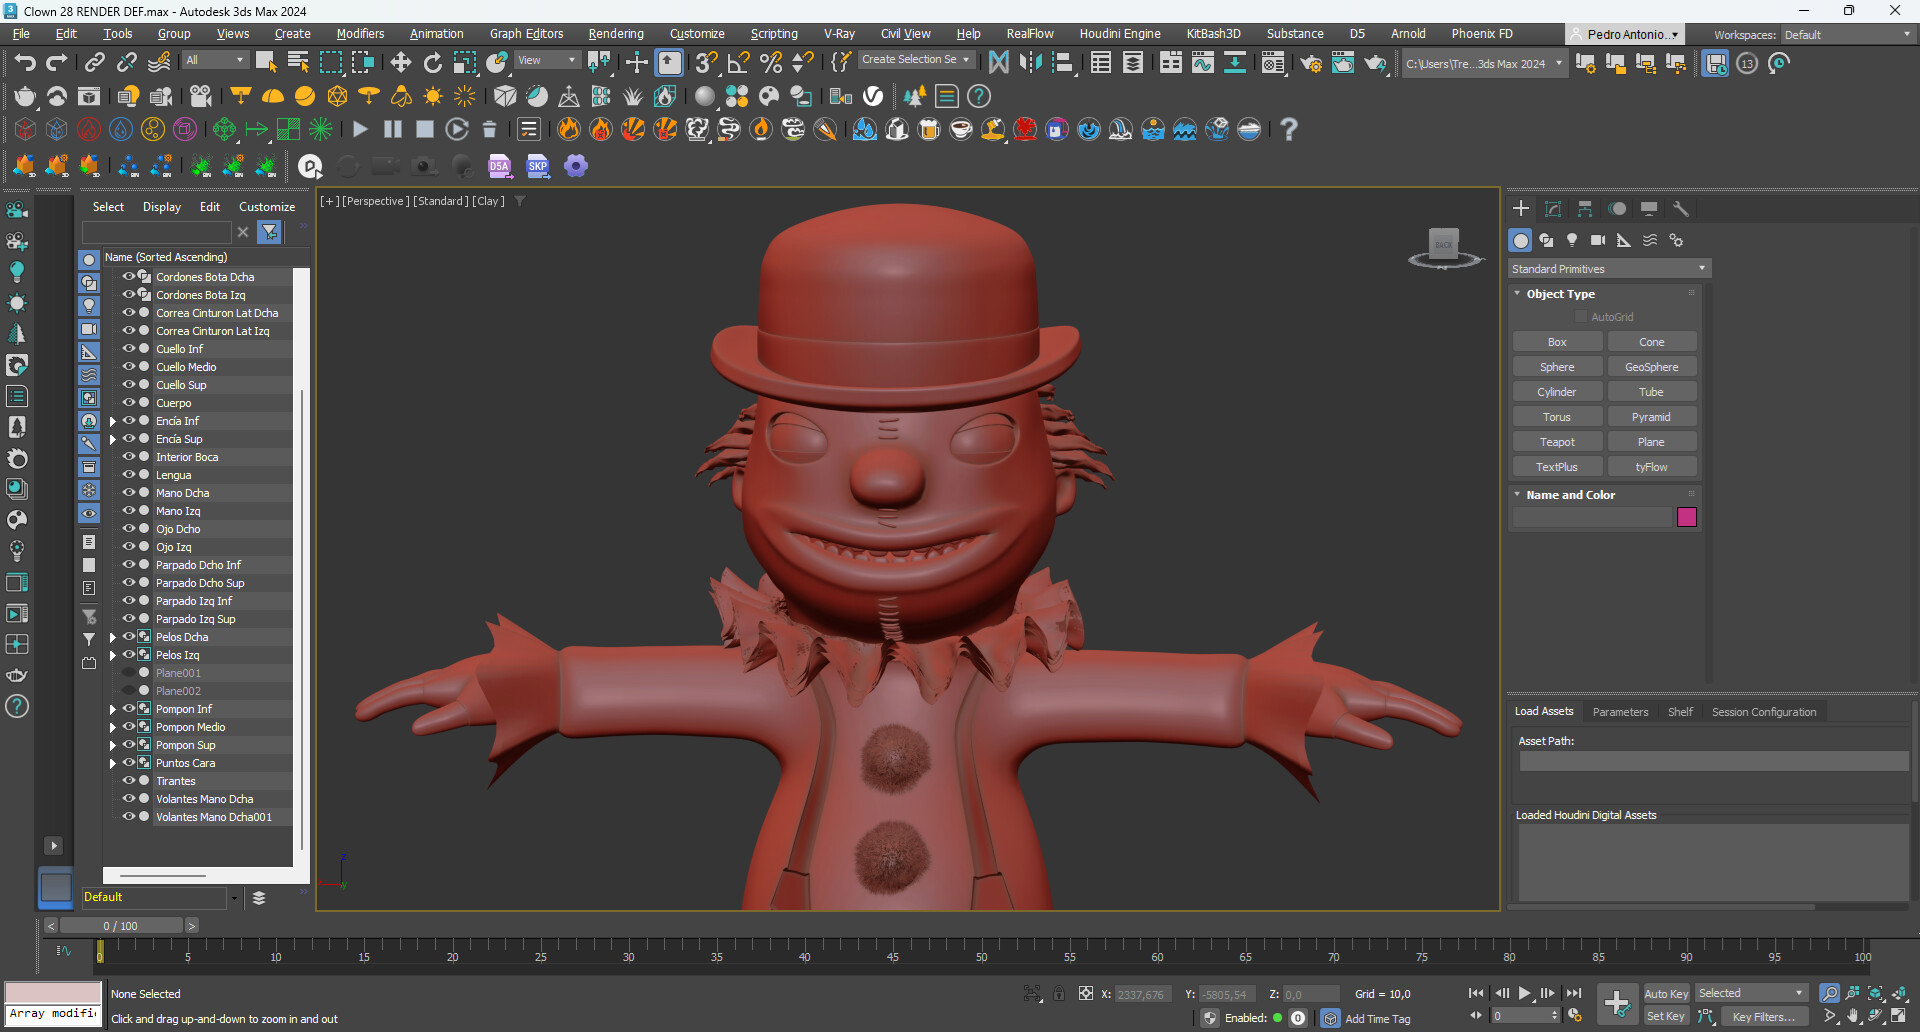Activate the Select and Rotate tool
The width and height of the screenshot is (1920, 1032).
432,61
